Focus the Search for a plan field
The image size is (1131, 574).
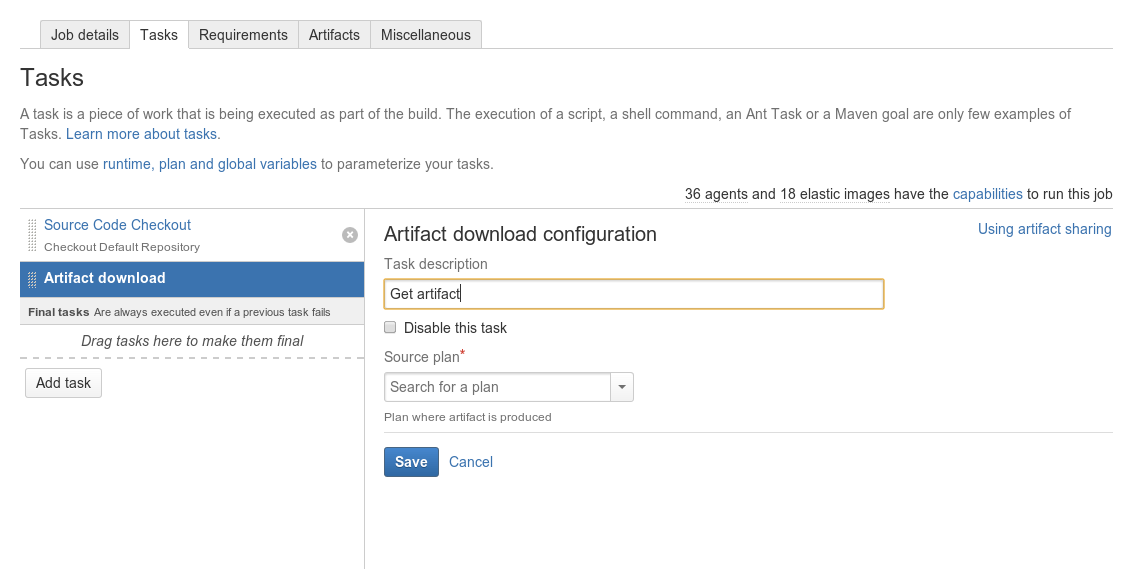click(498, 387)
